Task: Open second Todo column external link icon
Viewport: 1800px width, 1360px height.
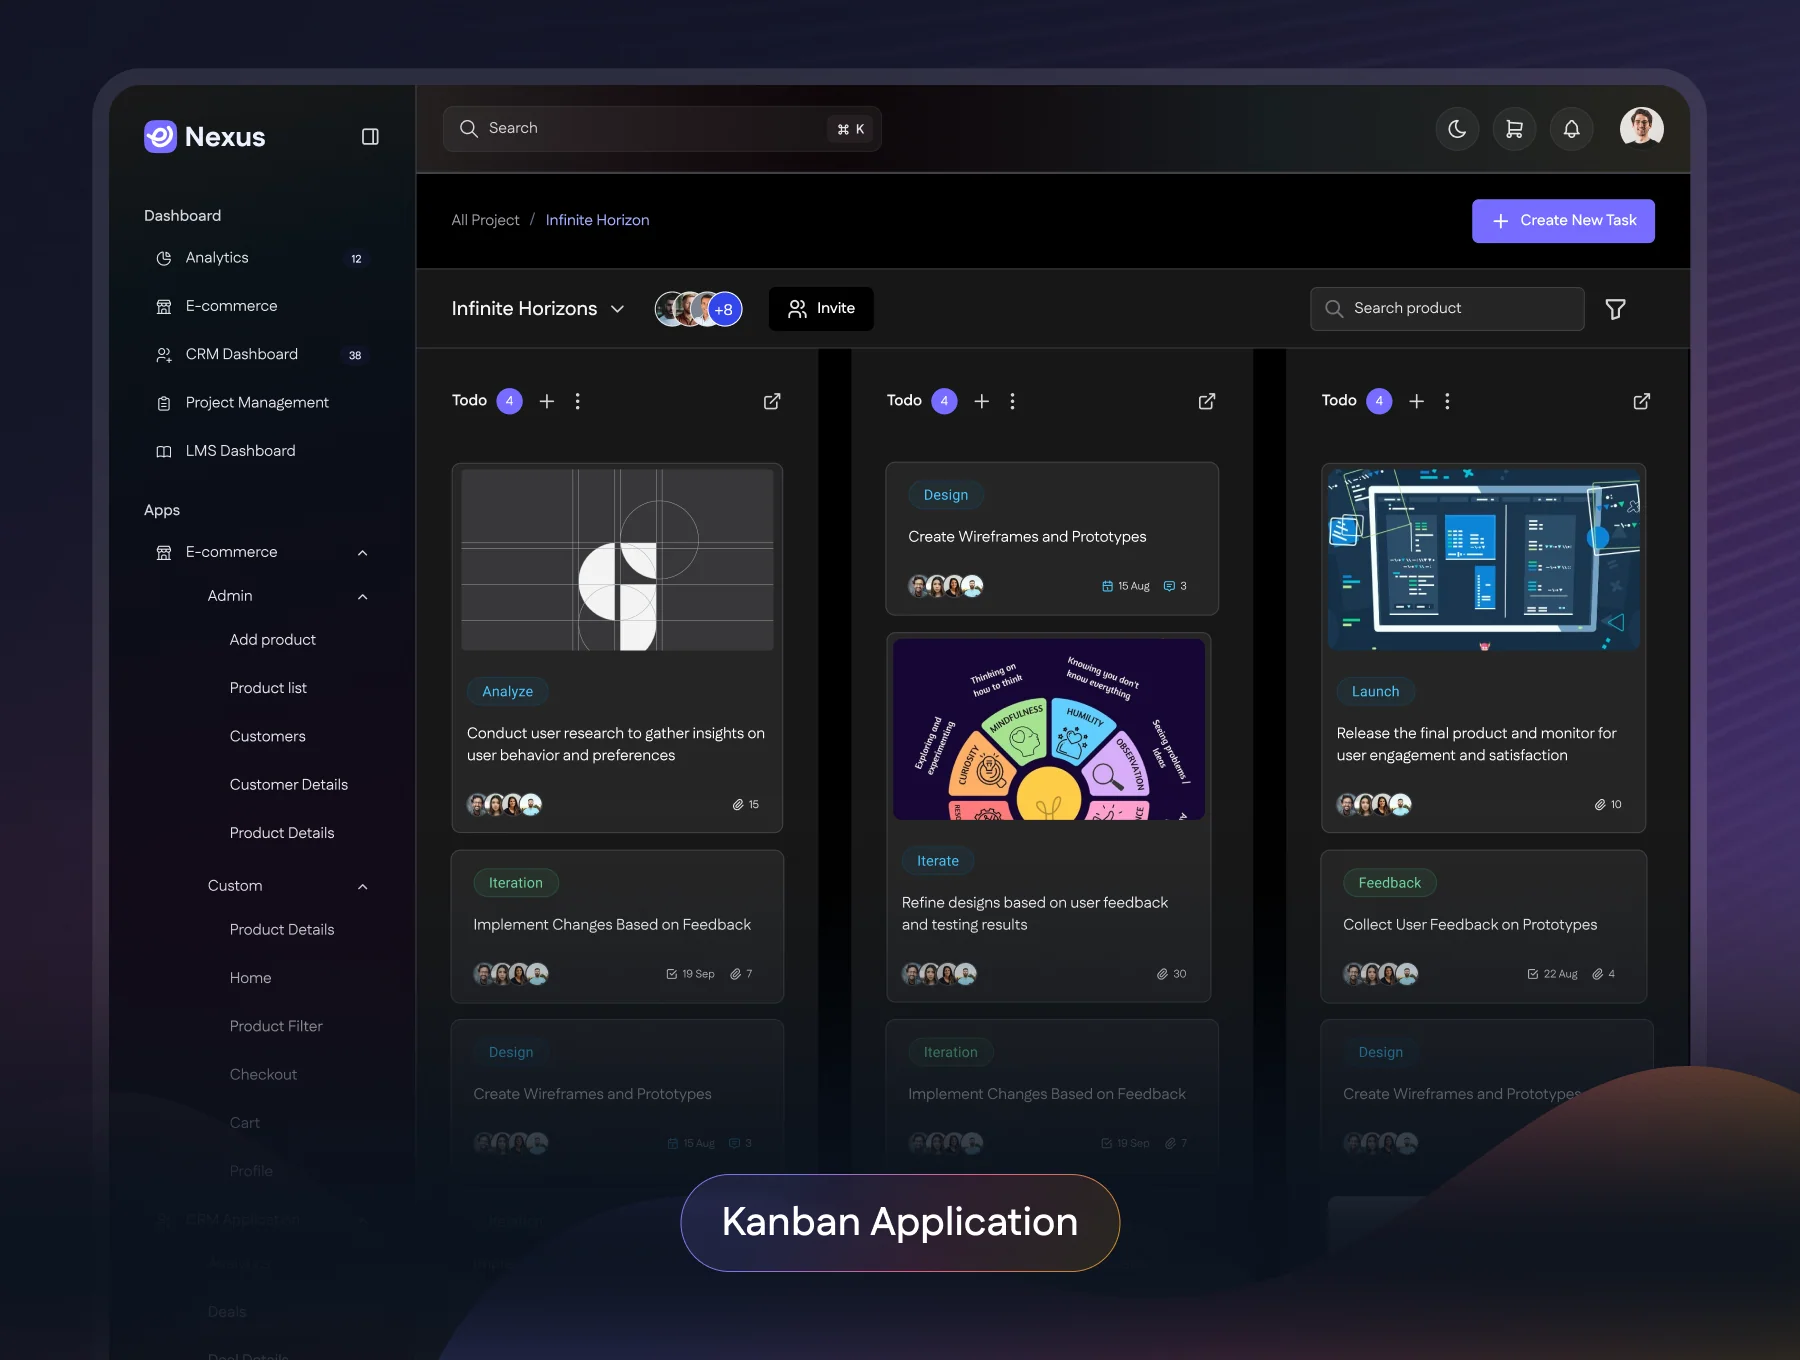Action: 1207,401
